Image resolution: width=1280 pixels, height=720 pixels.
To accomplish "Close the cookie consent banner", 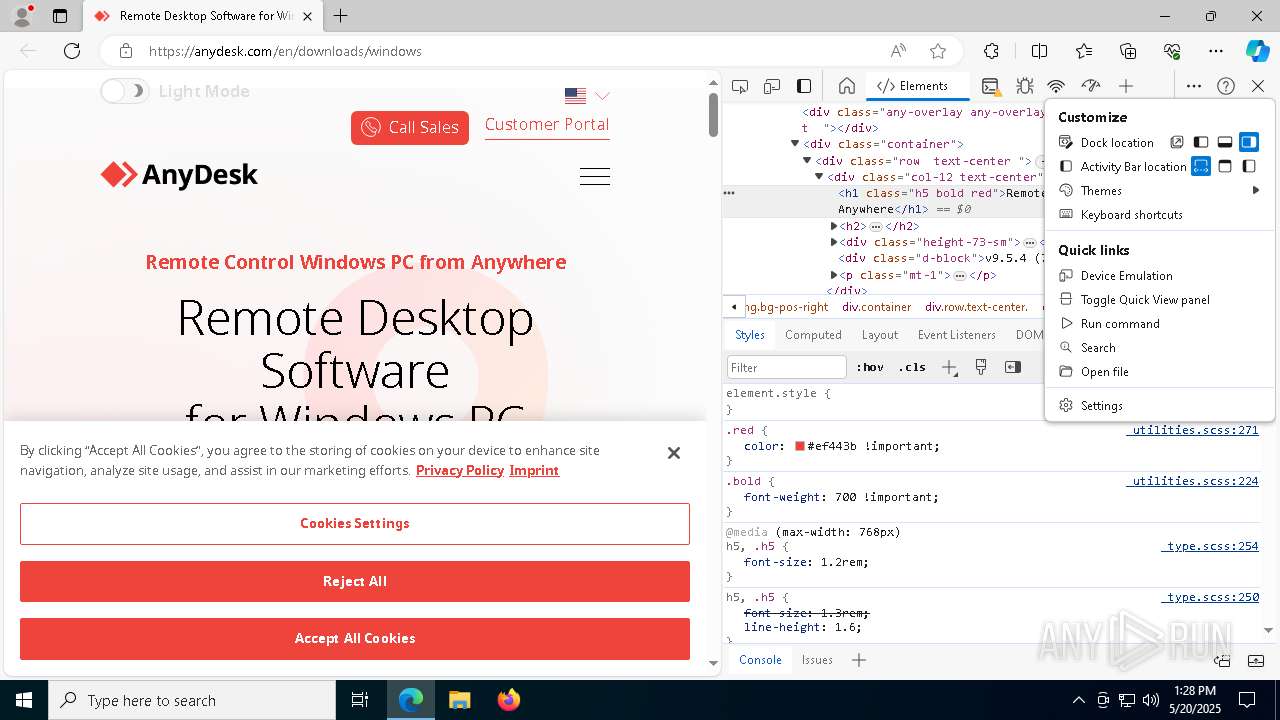I will tap(674, 453).
